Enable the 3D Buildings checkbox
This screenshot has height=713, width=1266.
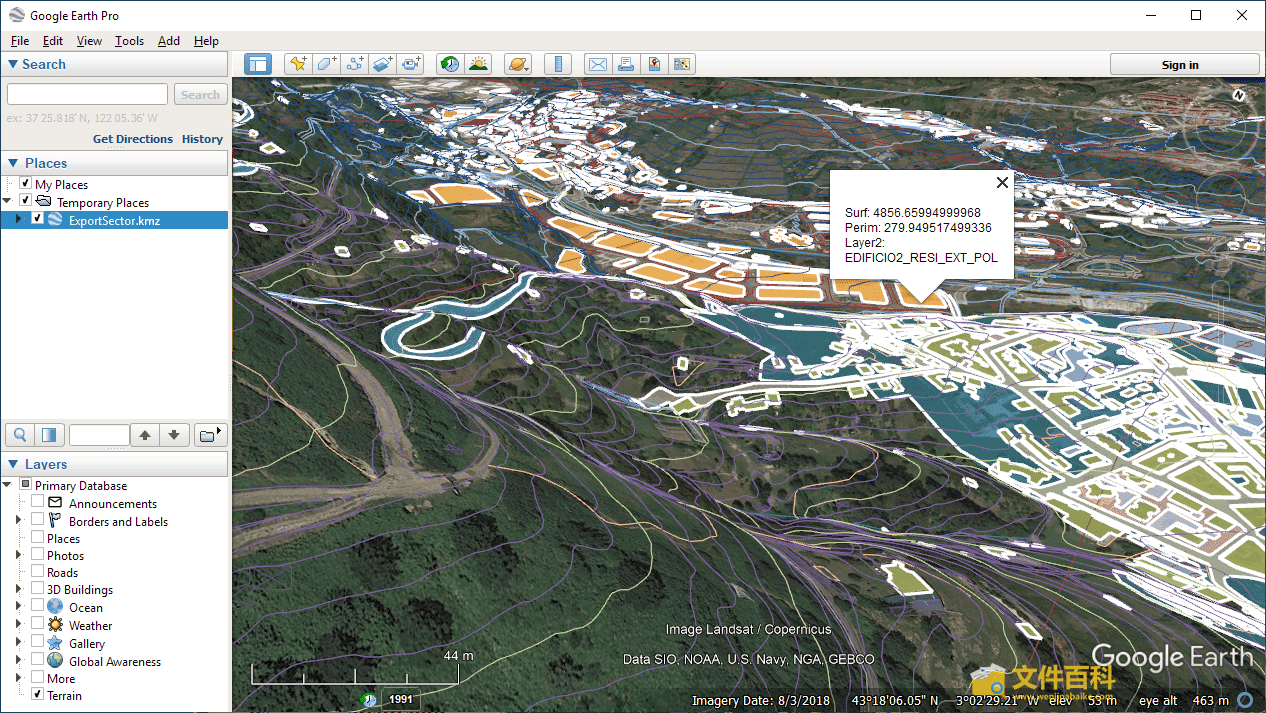[x=37, y=589]
